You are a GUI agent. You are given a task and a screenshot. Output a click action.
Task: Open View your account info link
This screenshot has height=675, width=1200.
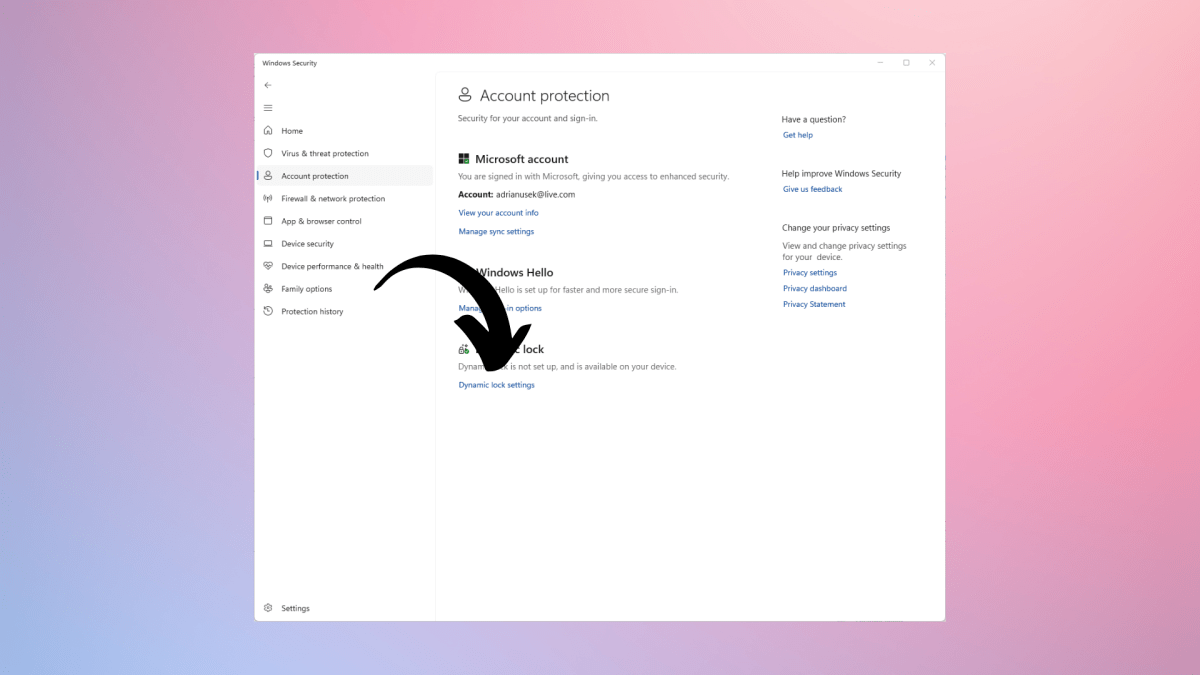point(498,213)
